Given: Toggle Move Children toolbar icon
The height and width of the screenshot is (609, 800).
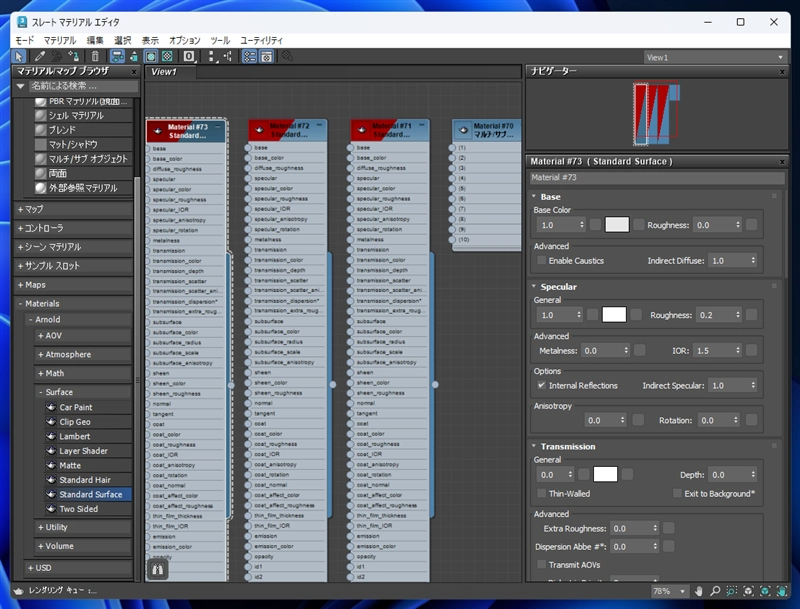Looking at the screenshot, I should pos(117,57).
